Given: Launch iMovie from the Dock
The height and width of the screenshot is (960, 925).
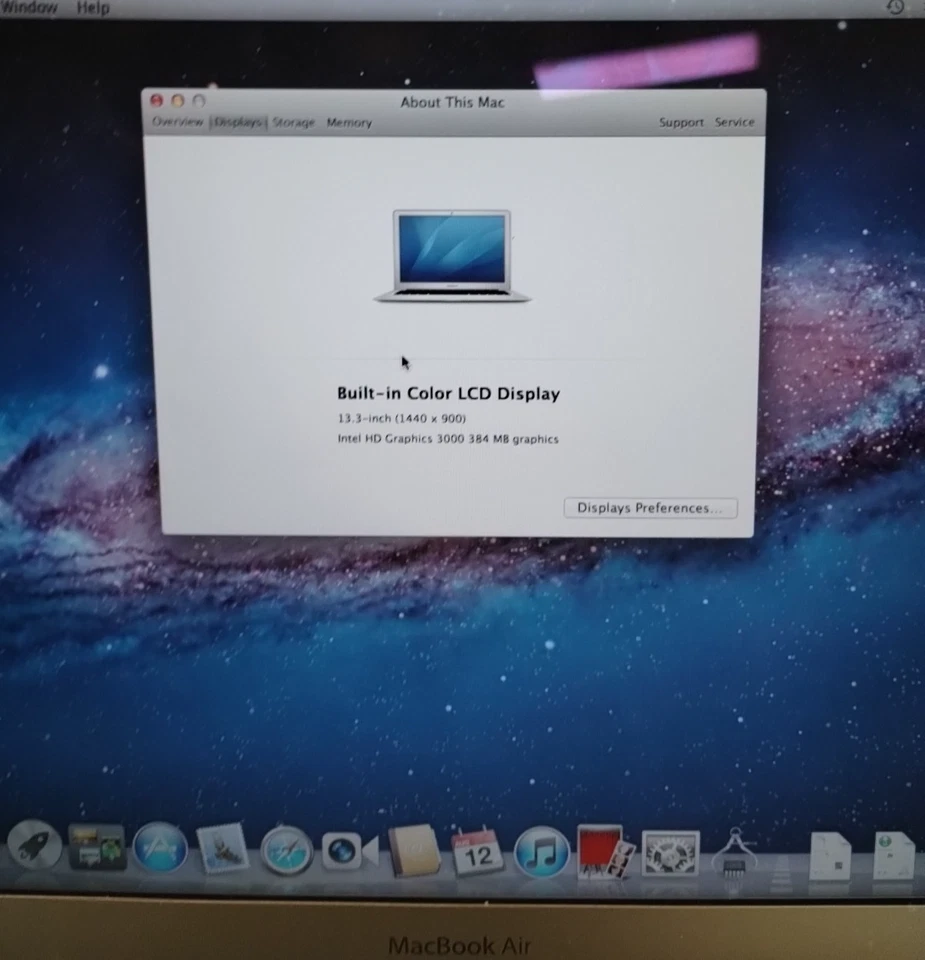Looking at the screenshot, I should [601, 853].
